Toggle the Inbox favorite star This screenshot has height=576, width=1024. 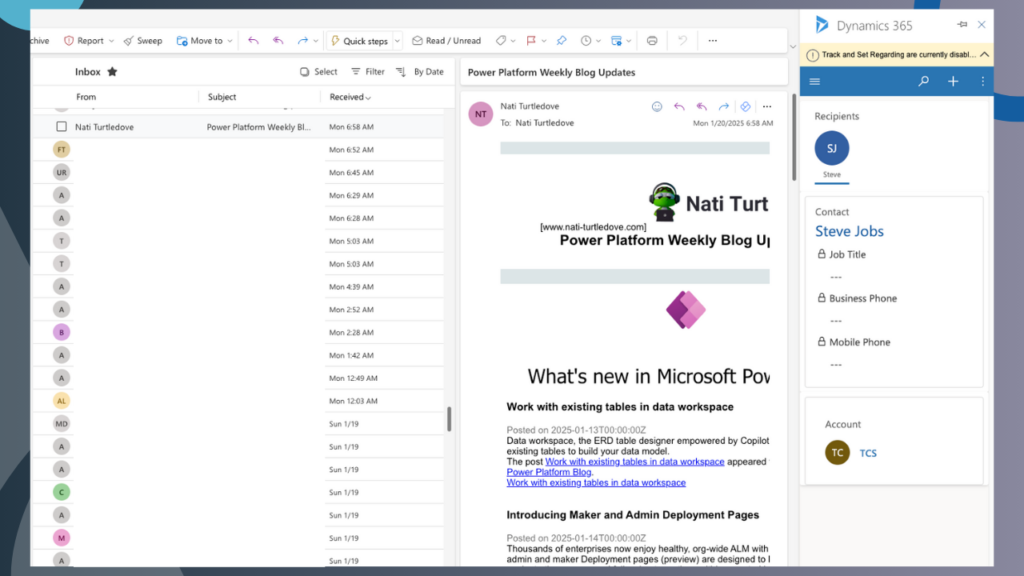pos(110,71)
